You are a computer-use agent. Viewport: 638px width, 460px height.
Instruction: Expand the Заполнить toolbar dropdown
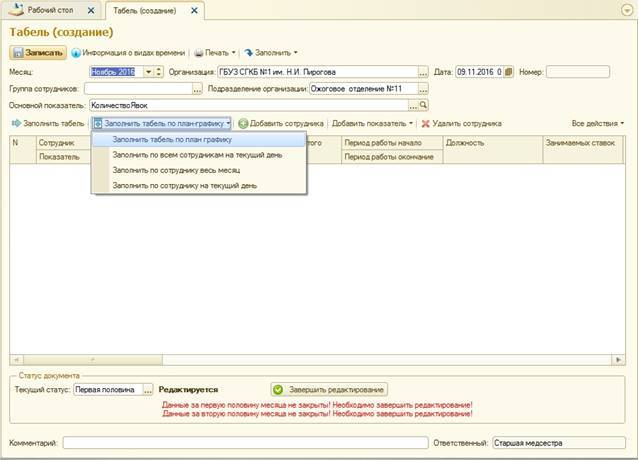coord(269,52)
